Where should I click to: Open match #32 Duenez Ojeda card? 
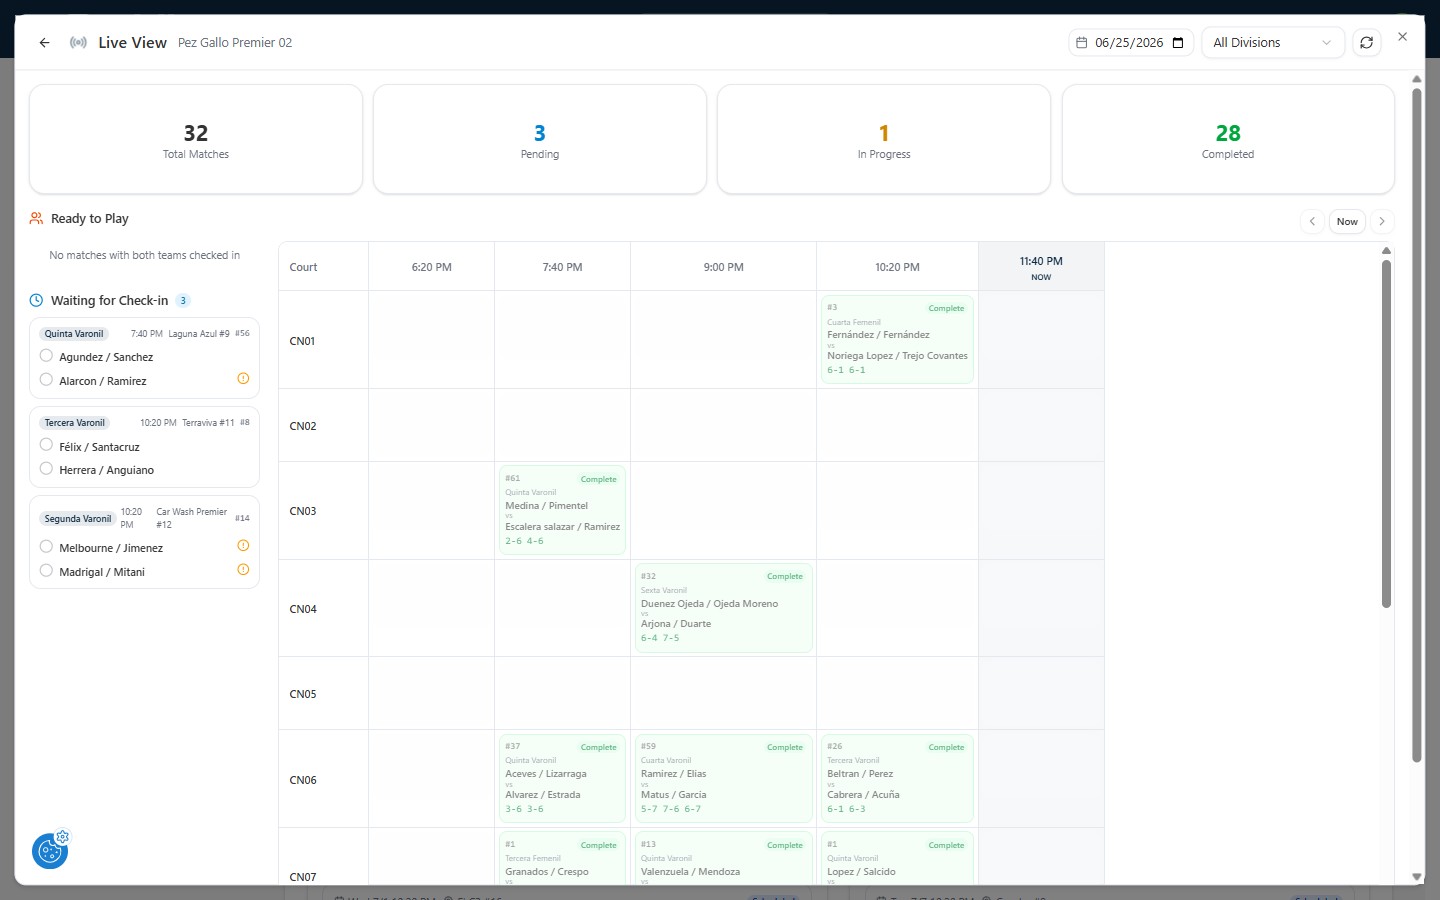tap(723, 608)
